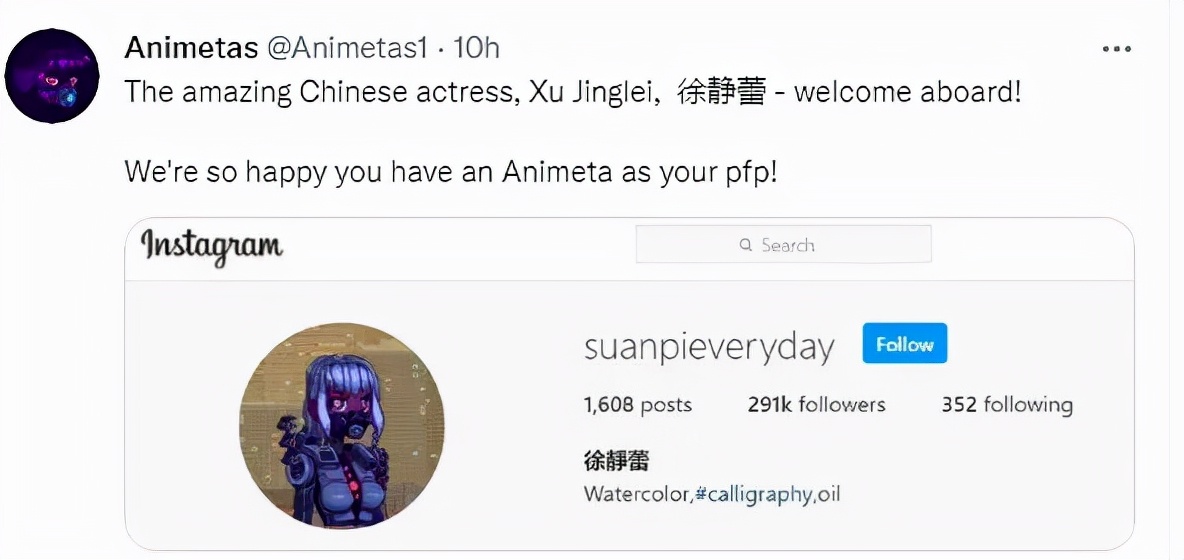This screenshot has width=1184, height=560.
Task: Click the tweet text mentioning Xu Jinglei
Action: click(x=572, y=93)
